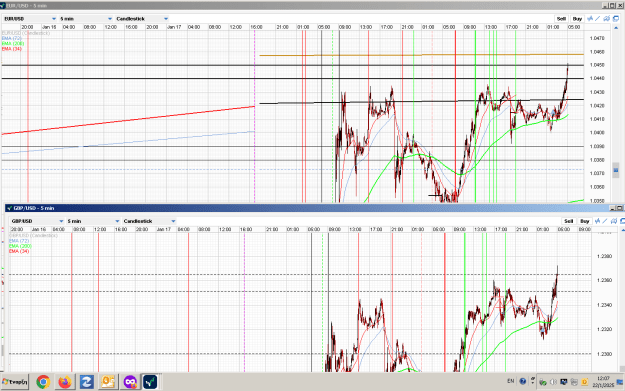The height and width of the screenshot is (391, 625).
Task: Click EMA (34) label in EUR/USD chart
Action: pyautogui.click(x=12, y=49)
